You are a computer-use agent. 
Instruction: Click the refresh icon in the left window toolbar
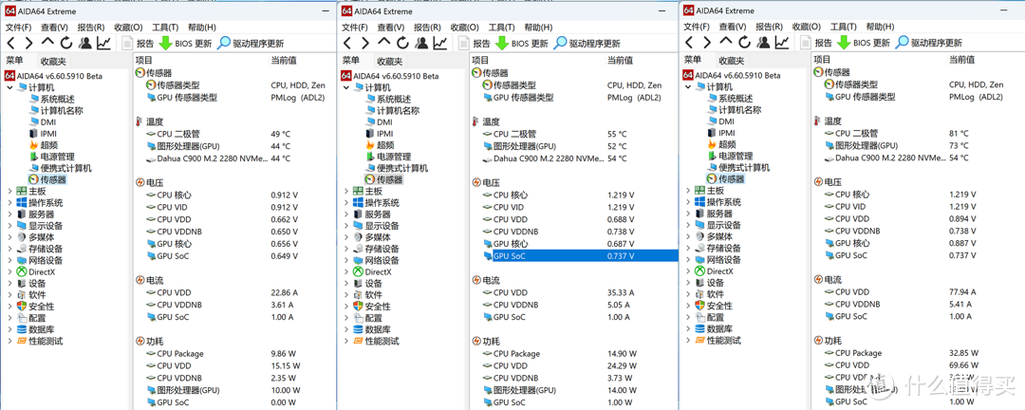pos(66,43)
